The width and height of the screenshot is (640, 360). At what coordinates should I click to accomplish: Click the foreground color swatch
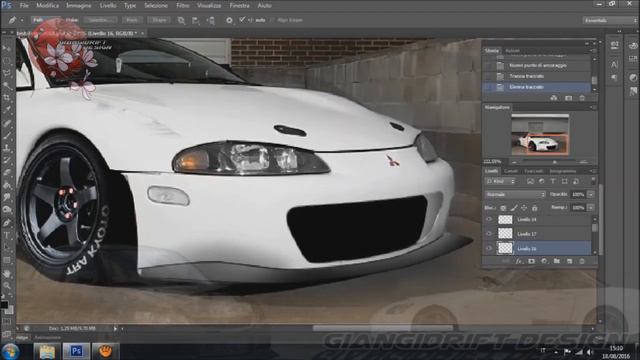coord(4,305)
